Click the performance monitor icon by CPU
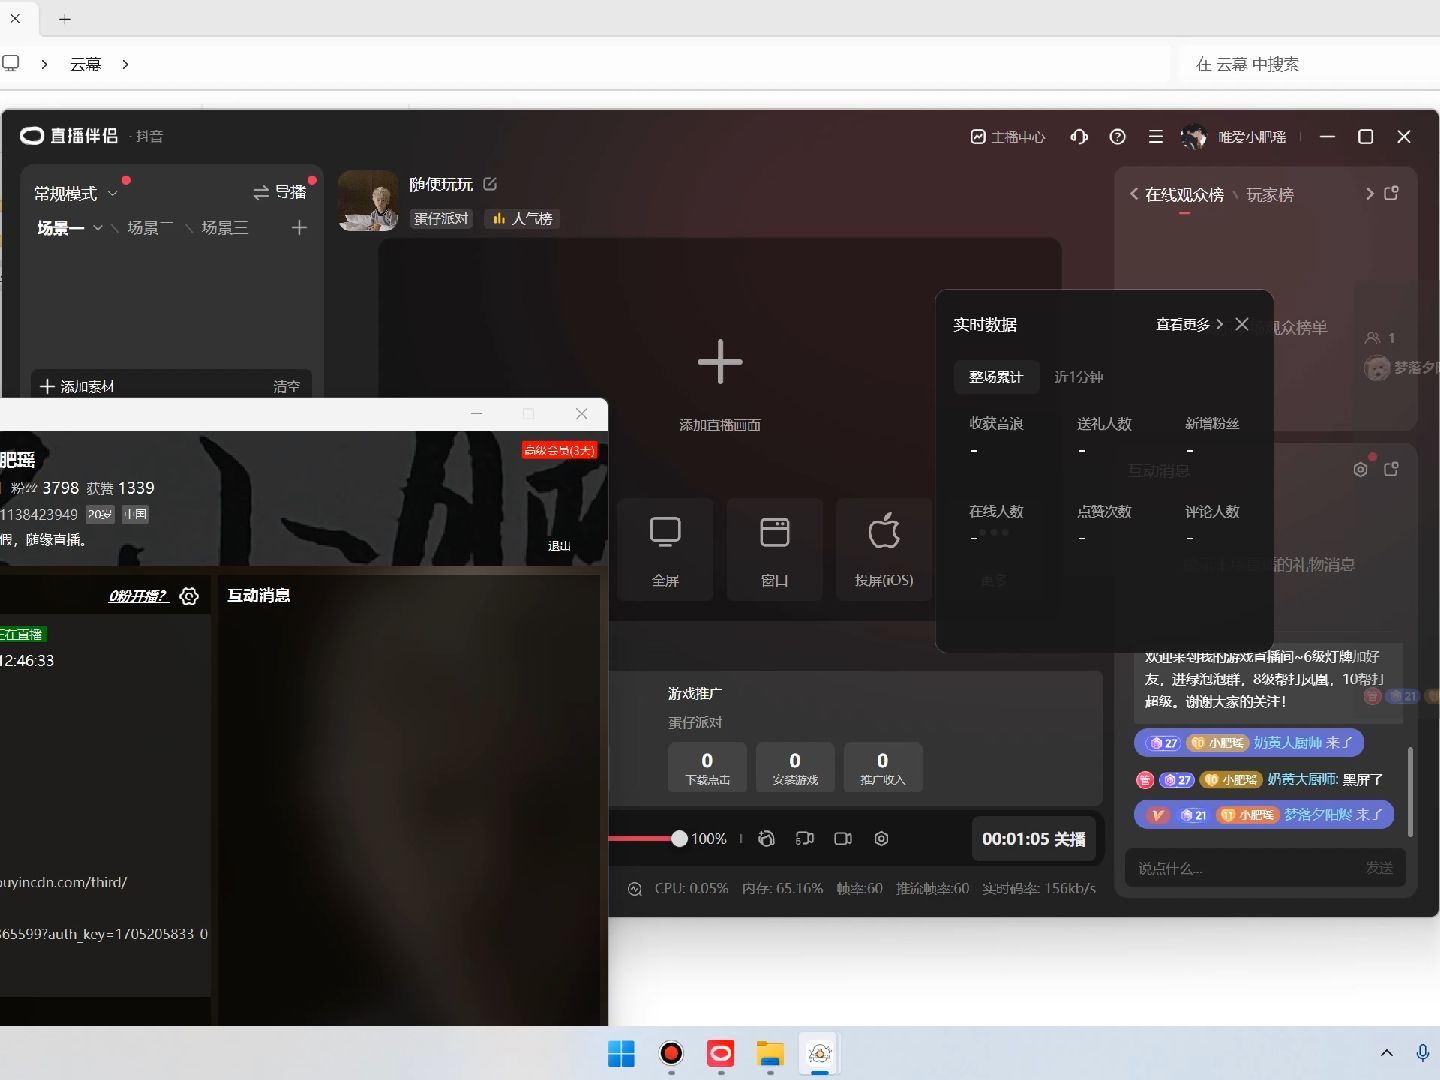Viewport: 1440px width, 1080px height. click(x=635, y=888)
